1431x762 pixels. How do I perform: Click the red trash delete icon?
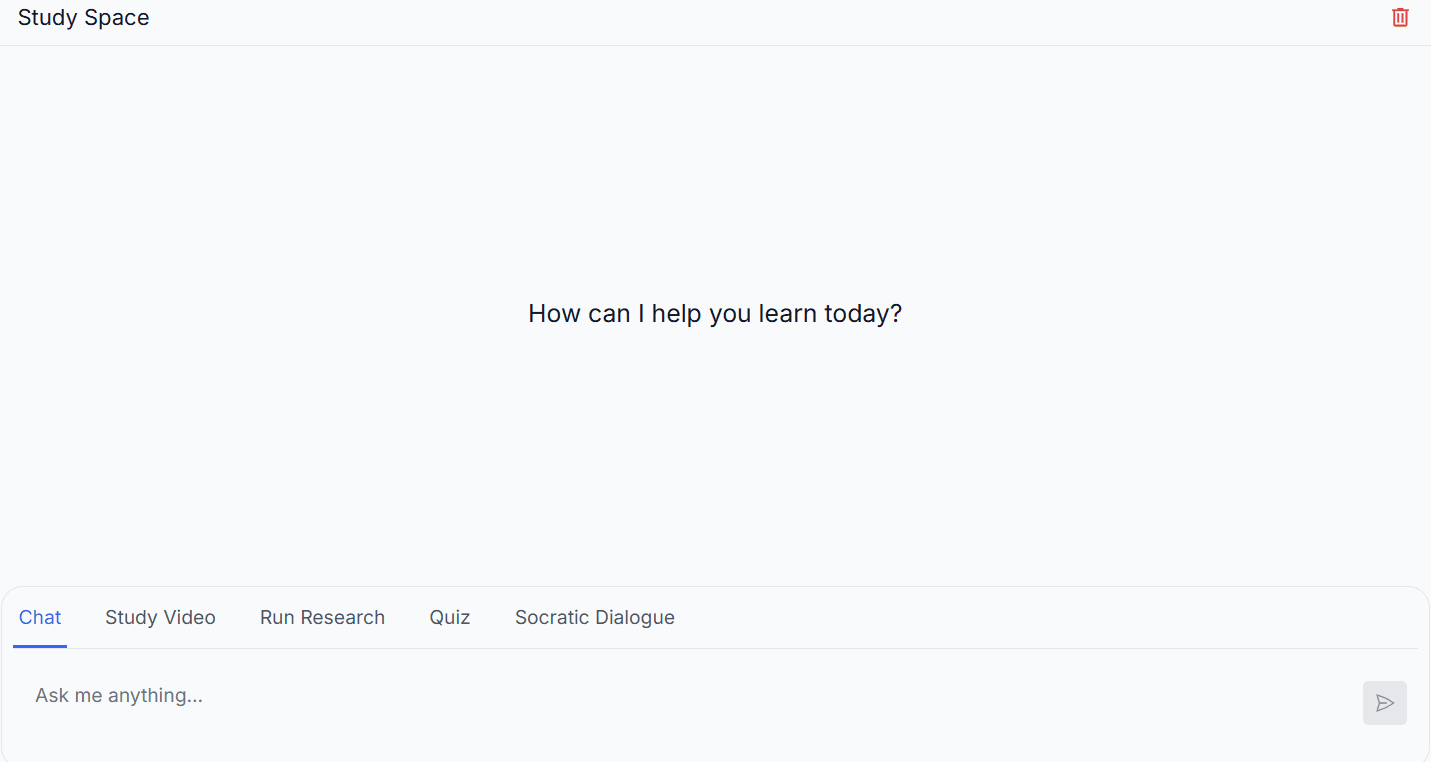pyautogui.click(x=1400, y=17)
